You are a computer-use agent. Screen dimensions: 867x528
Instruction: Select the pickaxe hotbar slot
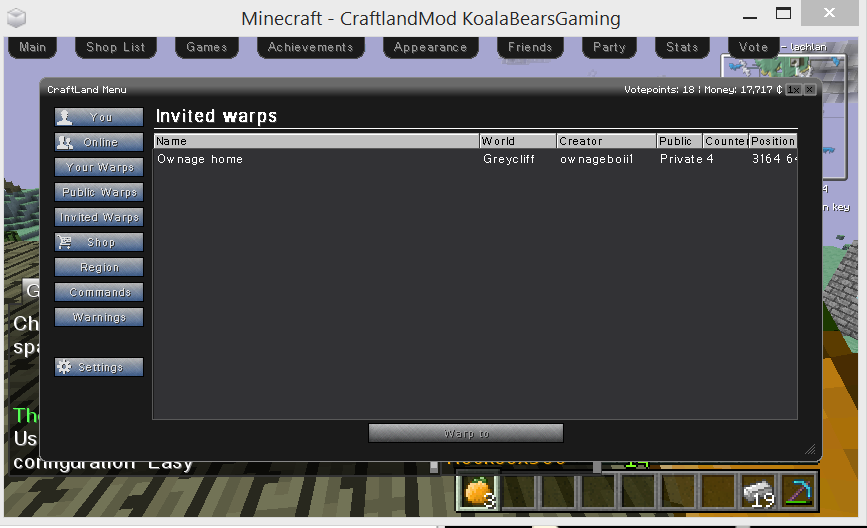(x=798, y=491)
